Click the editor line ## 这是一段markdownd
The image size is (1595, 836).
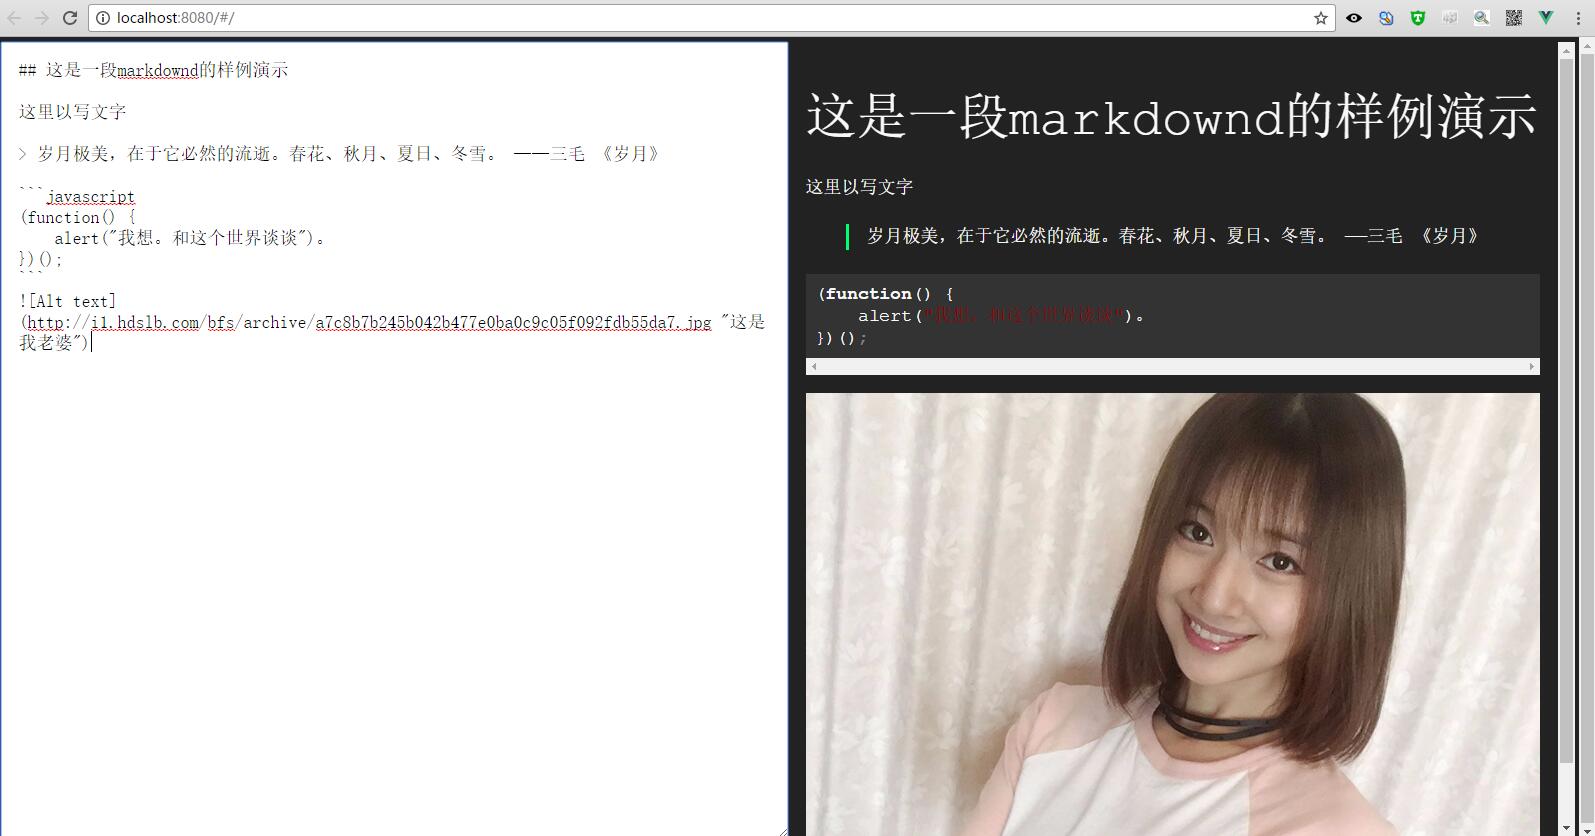pos(153,70)
